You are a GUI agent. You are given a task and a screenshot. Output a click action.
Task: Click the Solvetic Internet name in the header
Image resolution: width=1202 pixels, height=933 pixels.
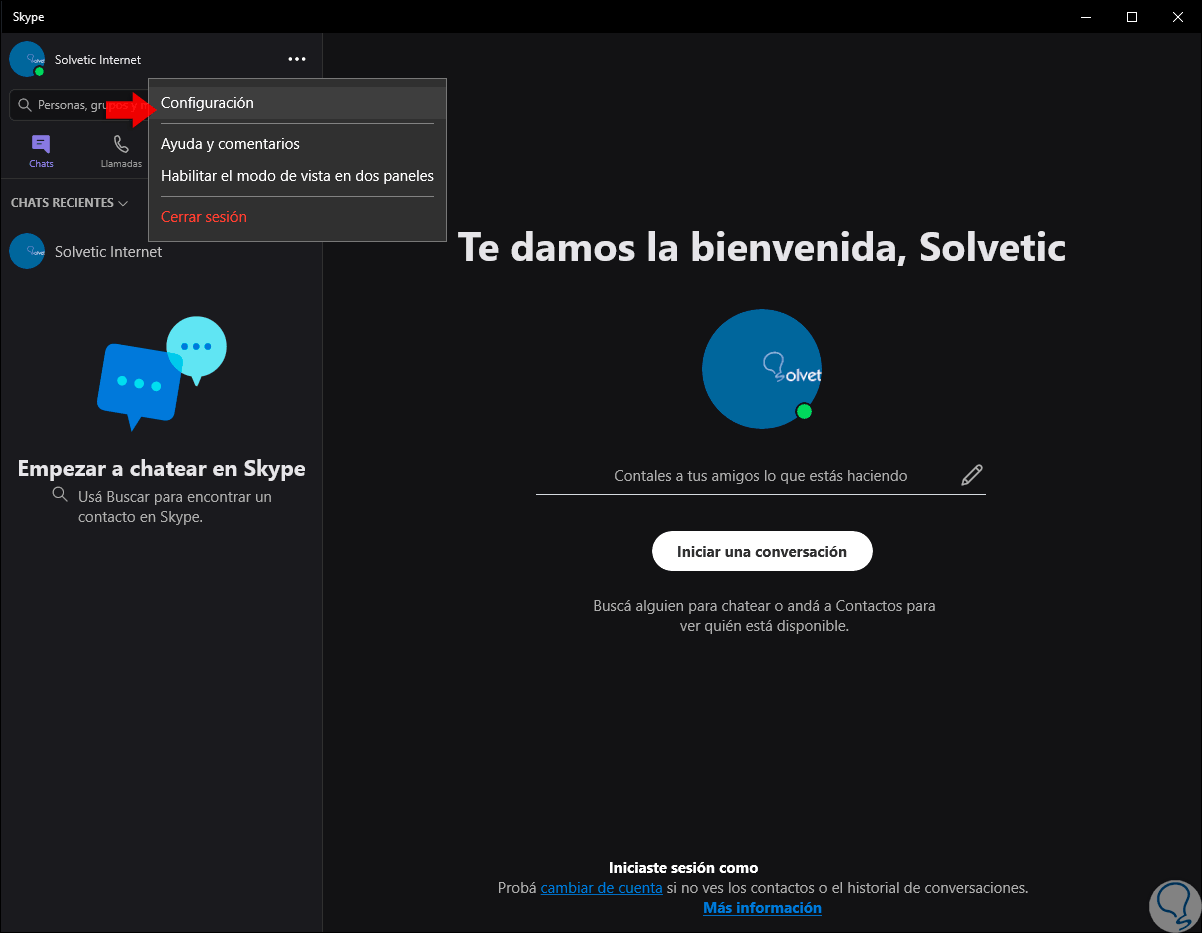click(x=98, y=60)
